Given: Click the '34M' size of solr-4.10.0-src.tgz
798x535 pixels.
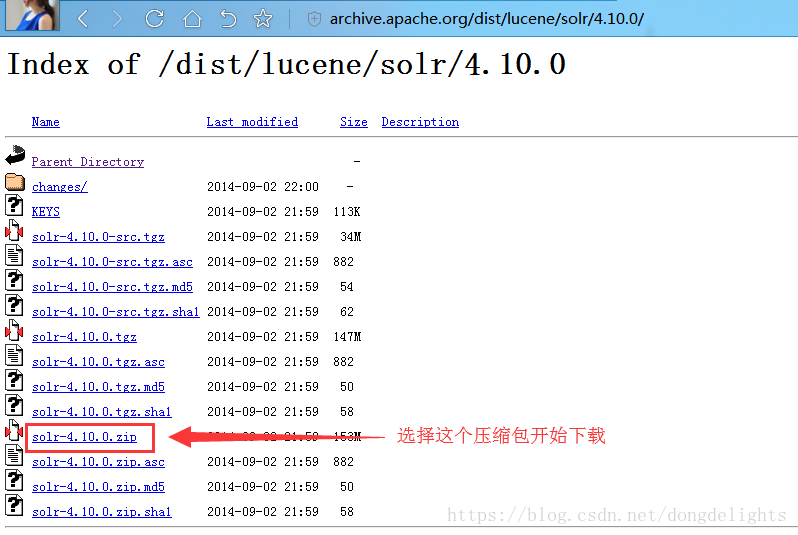Looking at the screenshot, I should [351, 237].
